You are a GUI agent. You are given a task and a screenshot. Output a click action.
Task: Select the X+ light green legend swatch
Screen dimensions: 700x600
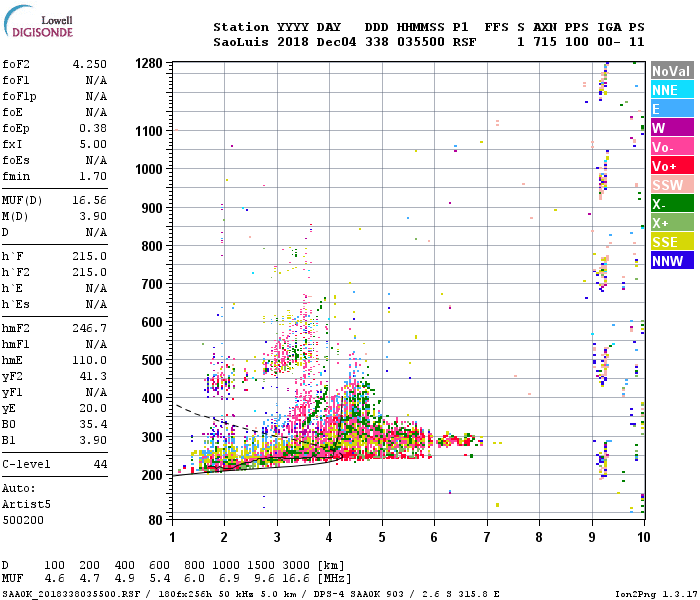pyautogui.click(x=672, y=223)
